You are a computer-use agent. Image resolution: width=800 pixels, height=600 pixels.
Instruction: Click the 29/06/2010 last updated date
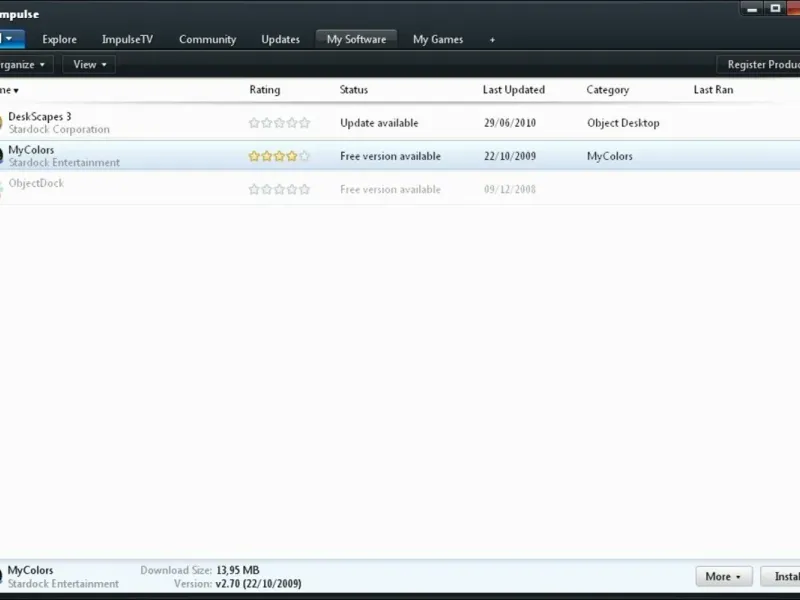coord(510,123)
